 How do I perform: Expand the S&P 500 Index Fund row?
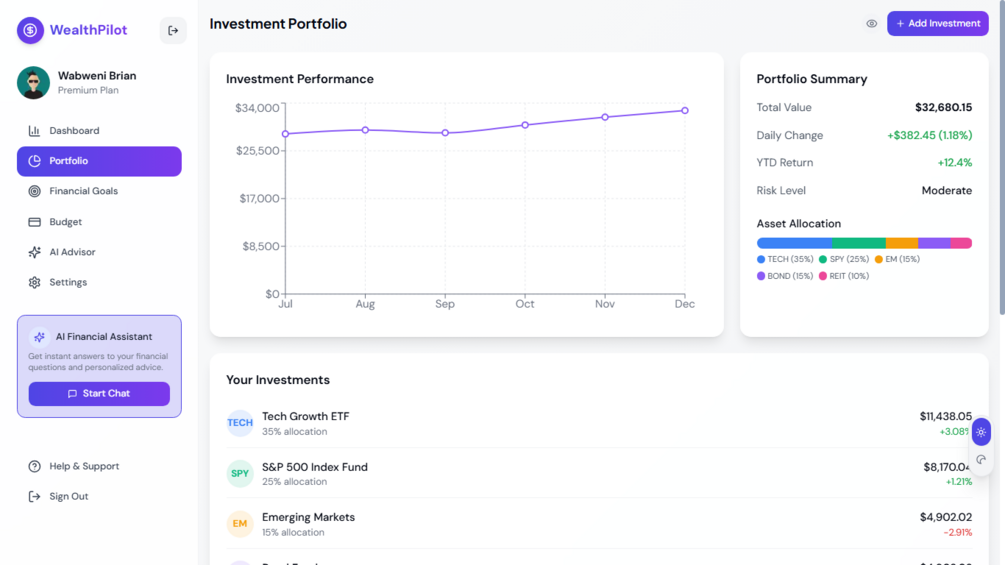tap(598, 473)
